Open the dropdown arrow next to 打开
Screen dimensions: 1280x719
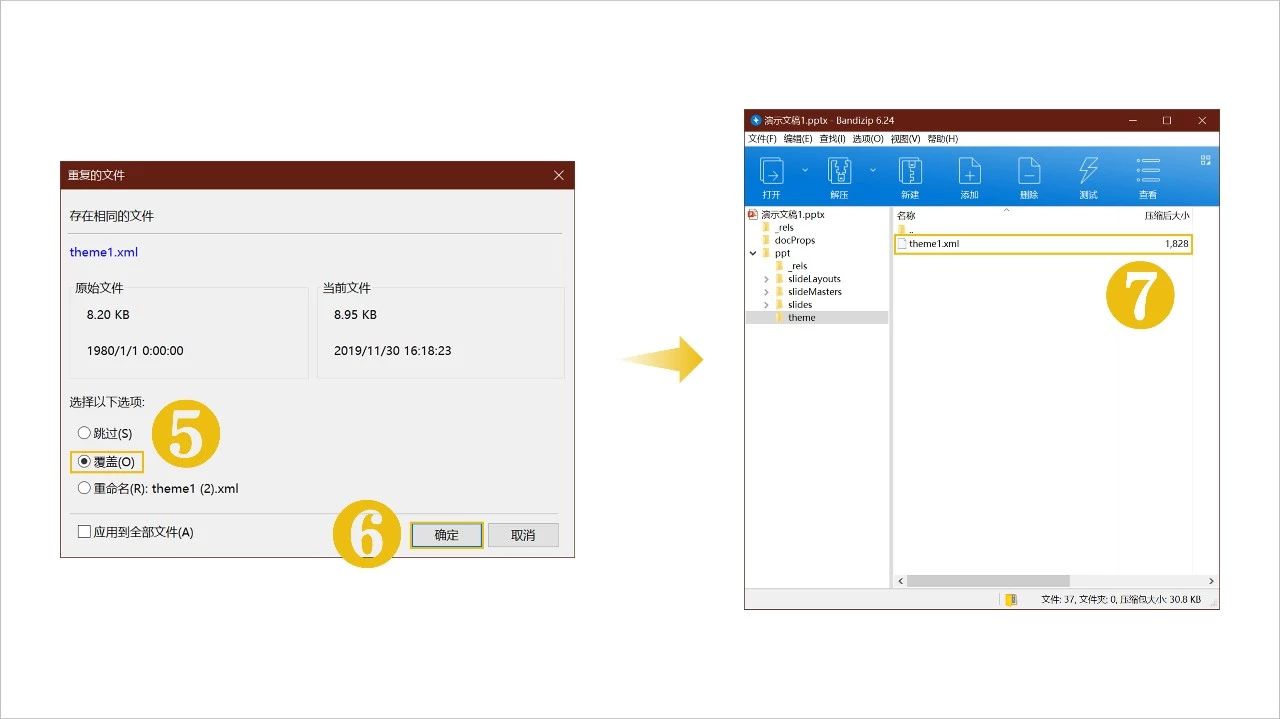[x=805, y=170]
